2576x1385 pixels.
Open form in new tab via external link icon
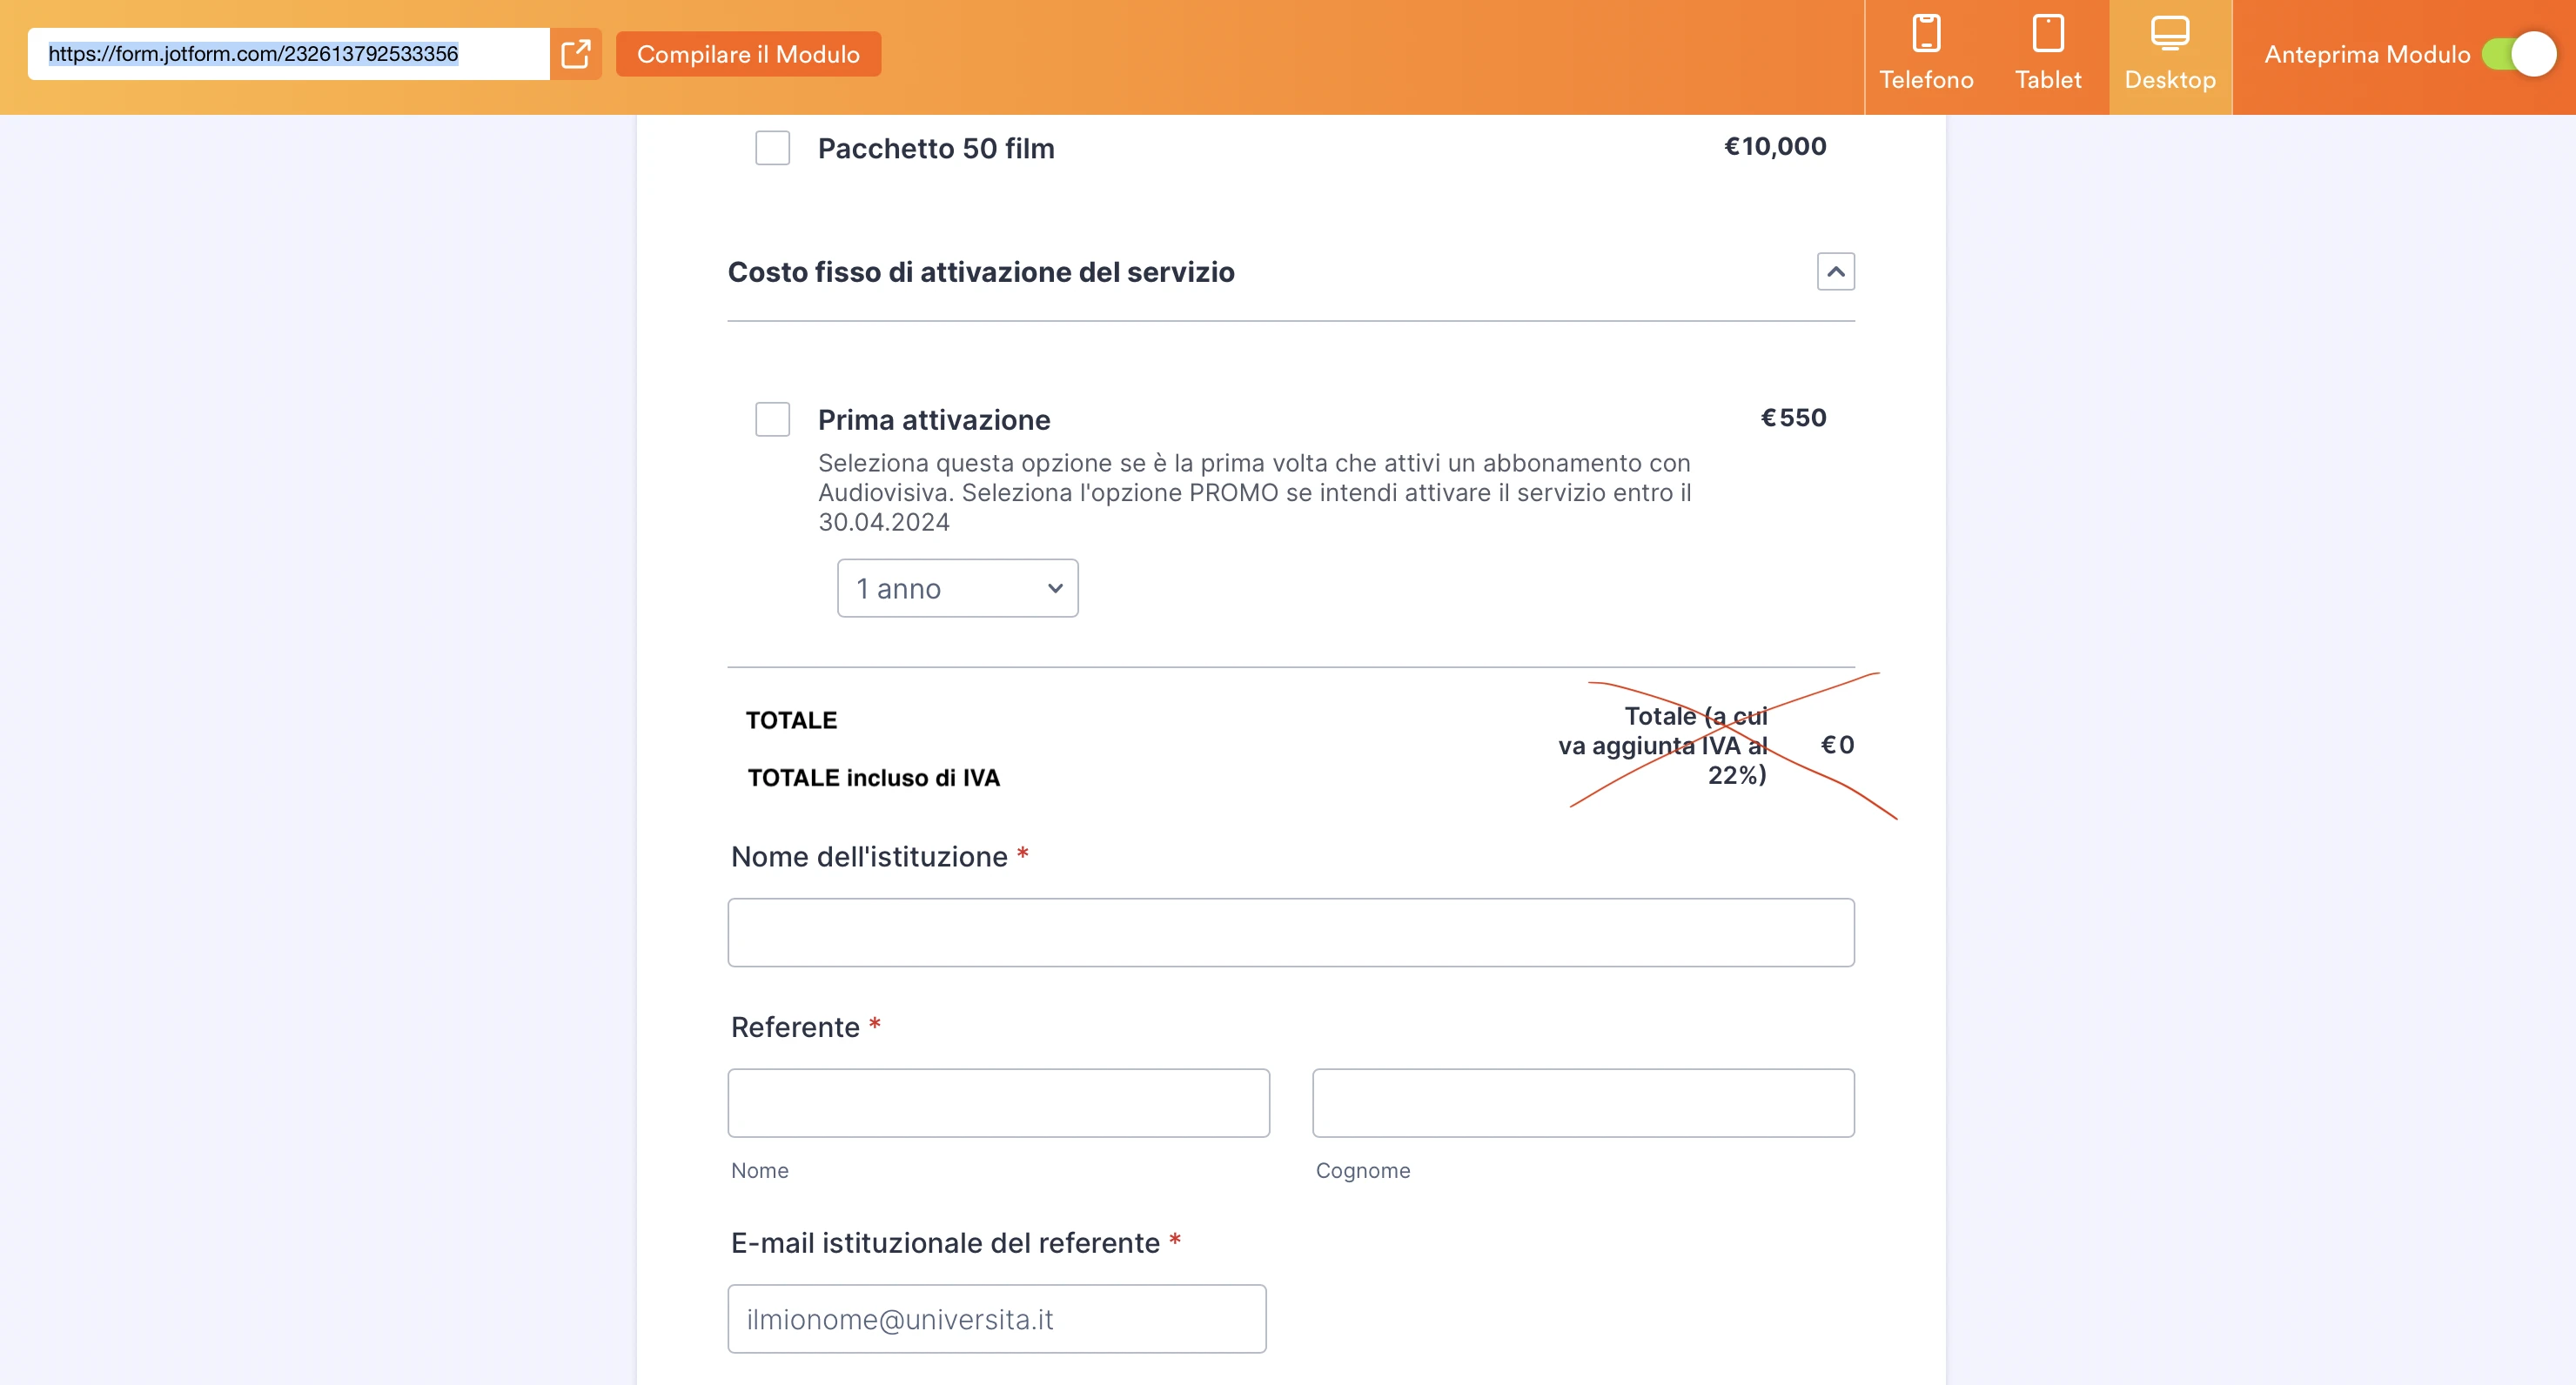(x=576, y=53)
